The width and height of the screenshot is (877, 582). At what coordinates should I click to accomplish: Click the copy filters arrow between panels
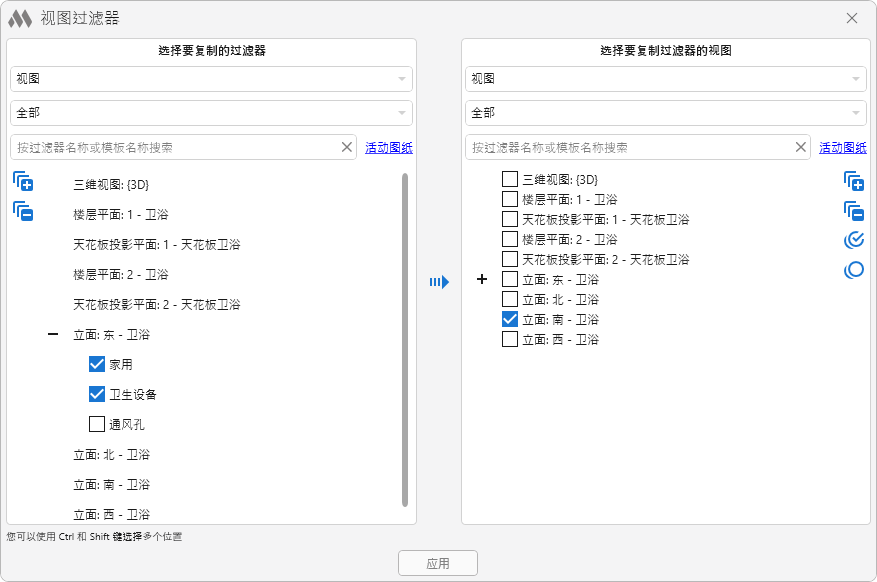click(439, 283)
